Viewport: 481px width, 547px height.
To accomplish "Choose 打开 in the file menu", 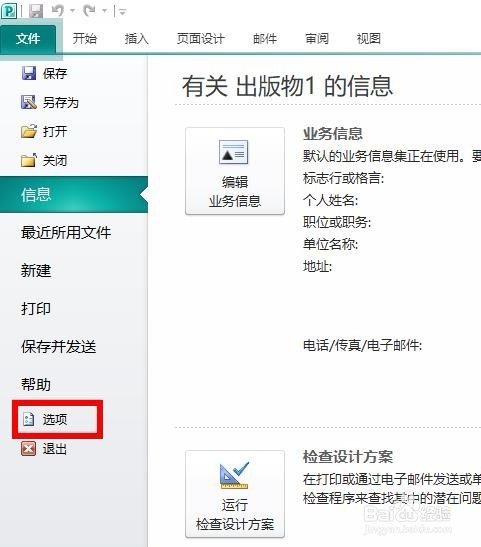I will [55, 132].
